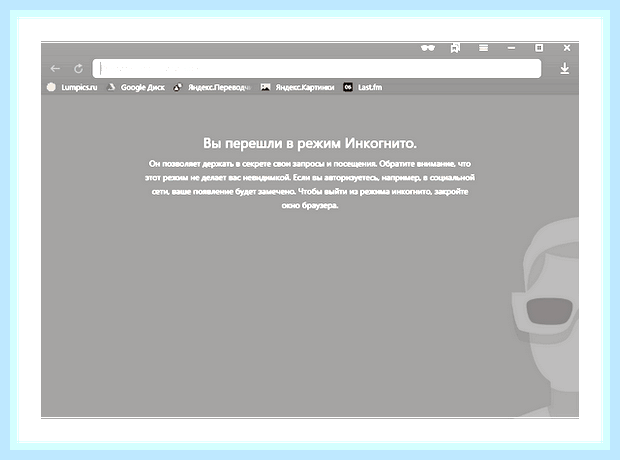The width and height of the screenshot is (620, 460).
Task: Close the Incognito browser window
Action: 567,48
